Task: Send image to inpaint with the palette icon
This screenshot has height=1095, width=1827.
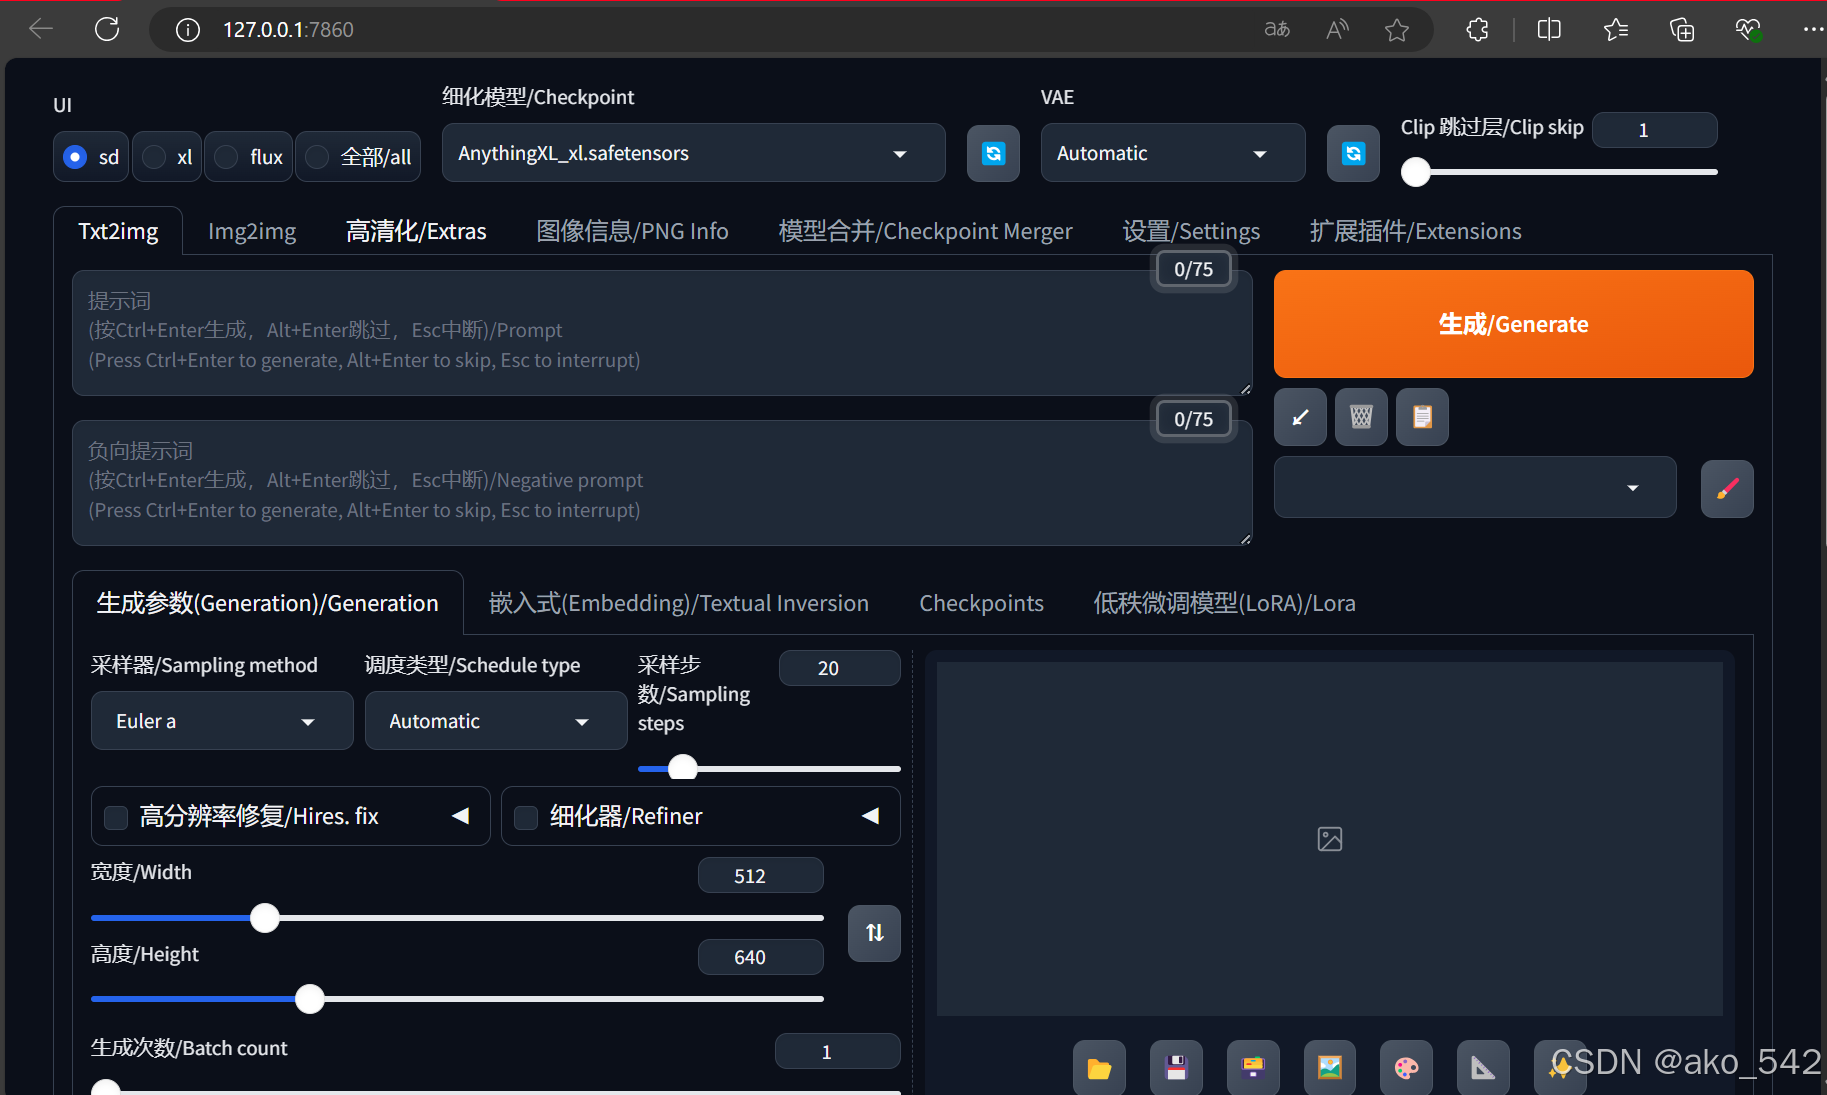Action: click(1406, 1067)
